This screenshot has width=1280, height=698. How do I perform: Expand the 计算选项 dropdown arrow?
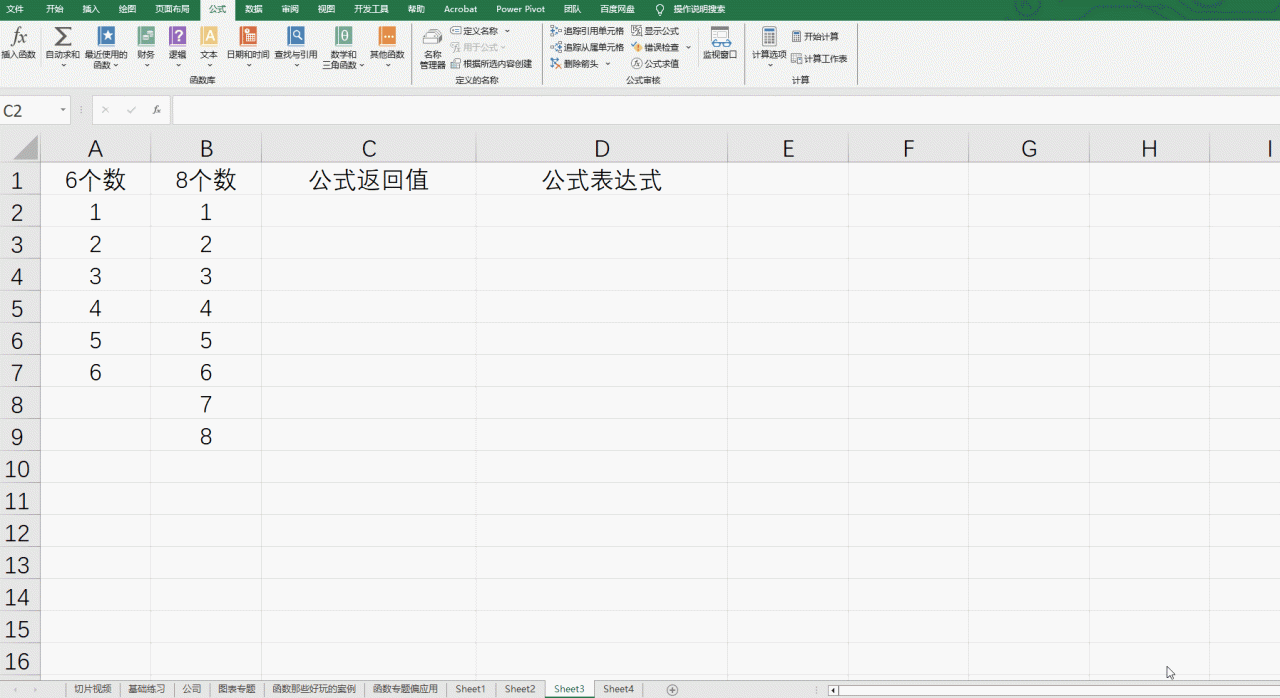click(x=769, y=65)
